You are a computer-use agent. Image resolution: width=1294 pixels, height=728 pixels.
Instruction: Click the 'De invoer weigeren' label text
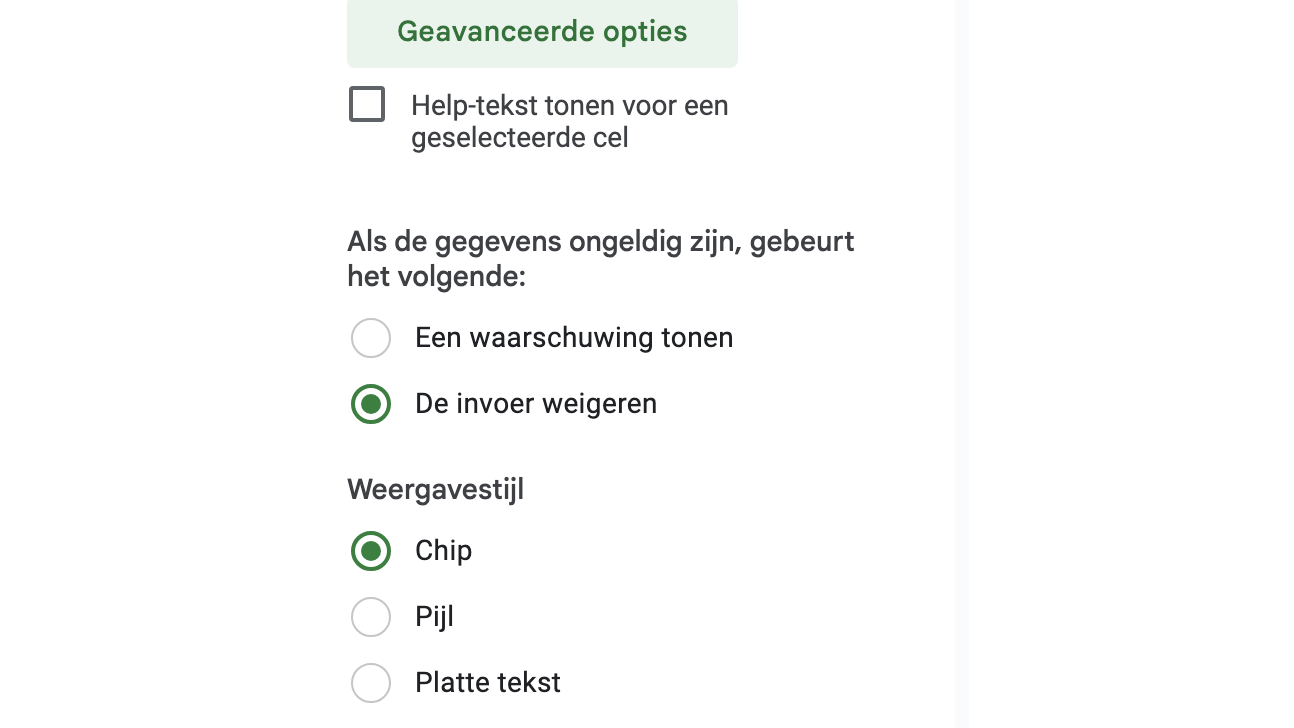click(x=536, y=404)
